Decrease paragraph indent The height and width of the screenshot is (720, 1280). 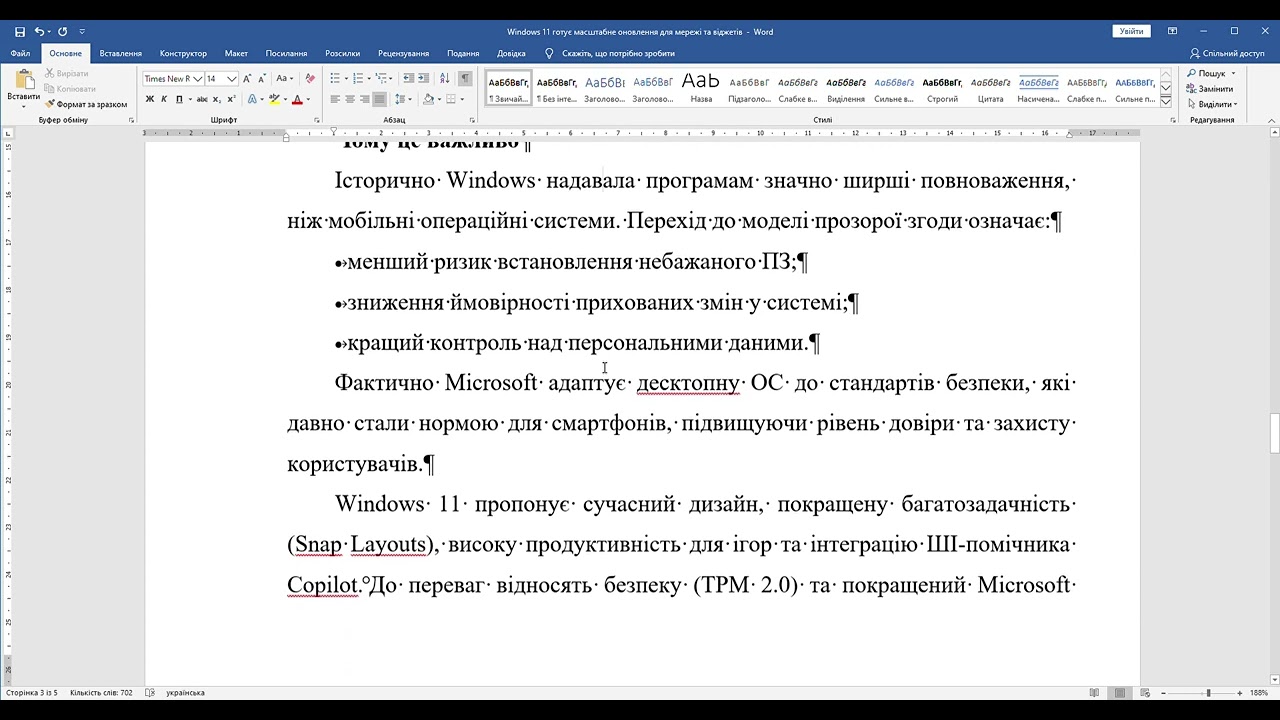point(409,78)
